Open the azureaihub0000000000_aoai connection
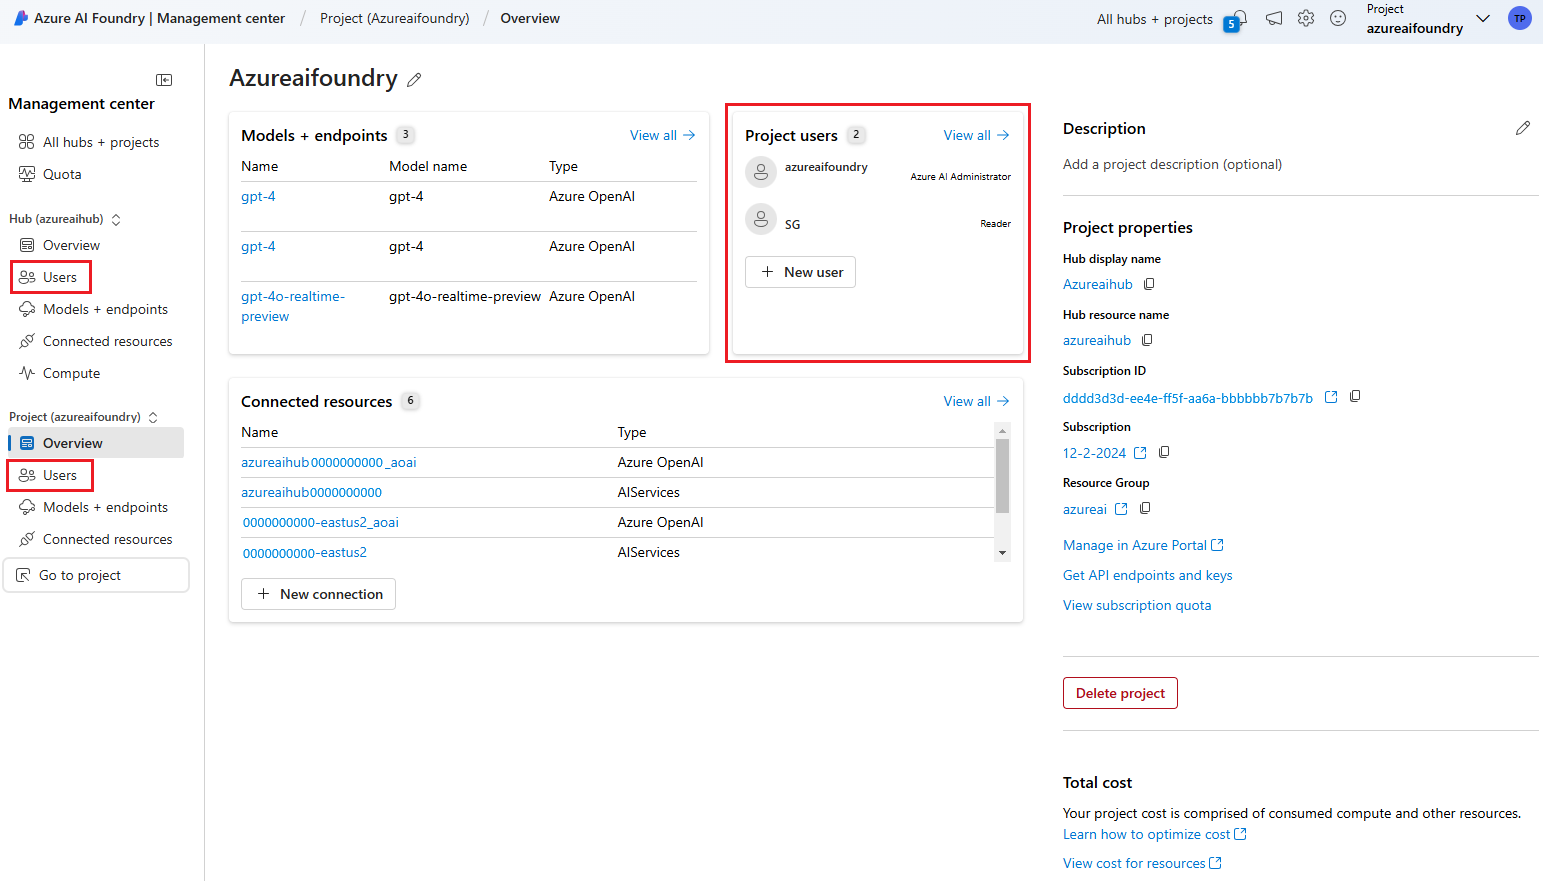Image resolution: width=1543 pixels, height=881 pixels. coord(328,462)
